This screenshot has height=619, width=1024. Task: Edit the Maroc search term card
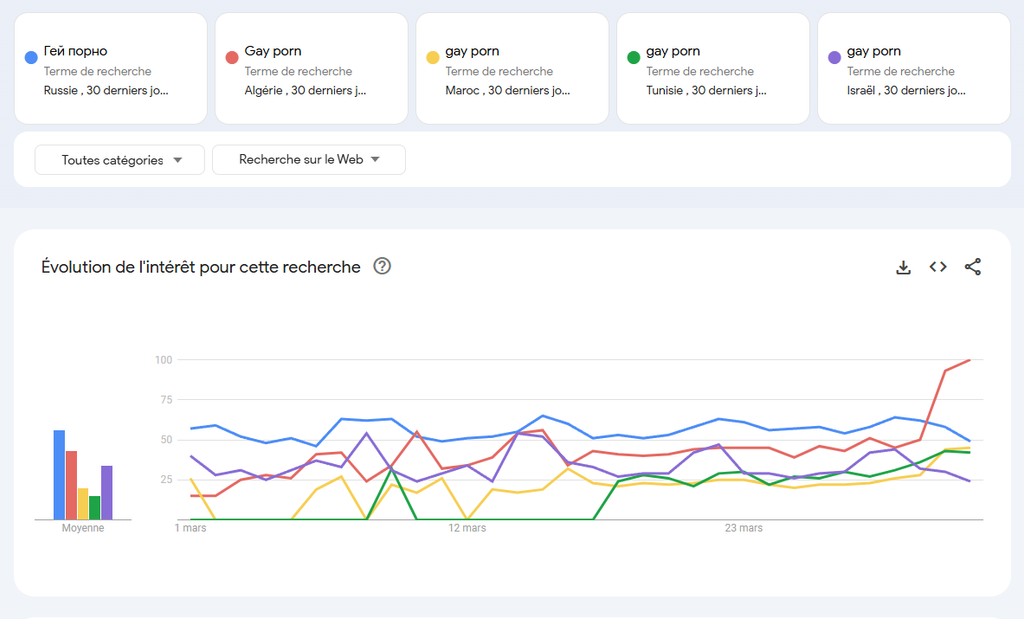(512, 70)
